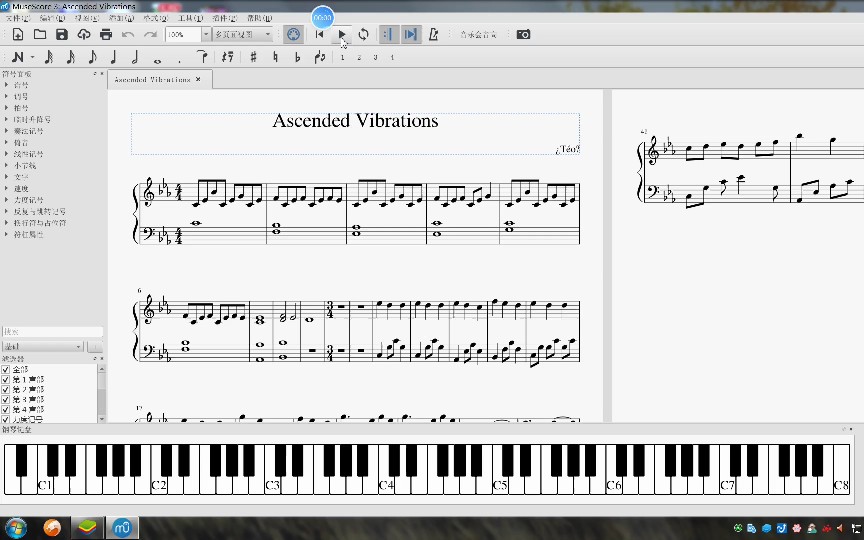Click the selection filter scrollbar down arrow
Screen dimensions: 864x540
(x=101, y=419)
